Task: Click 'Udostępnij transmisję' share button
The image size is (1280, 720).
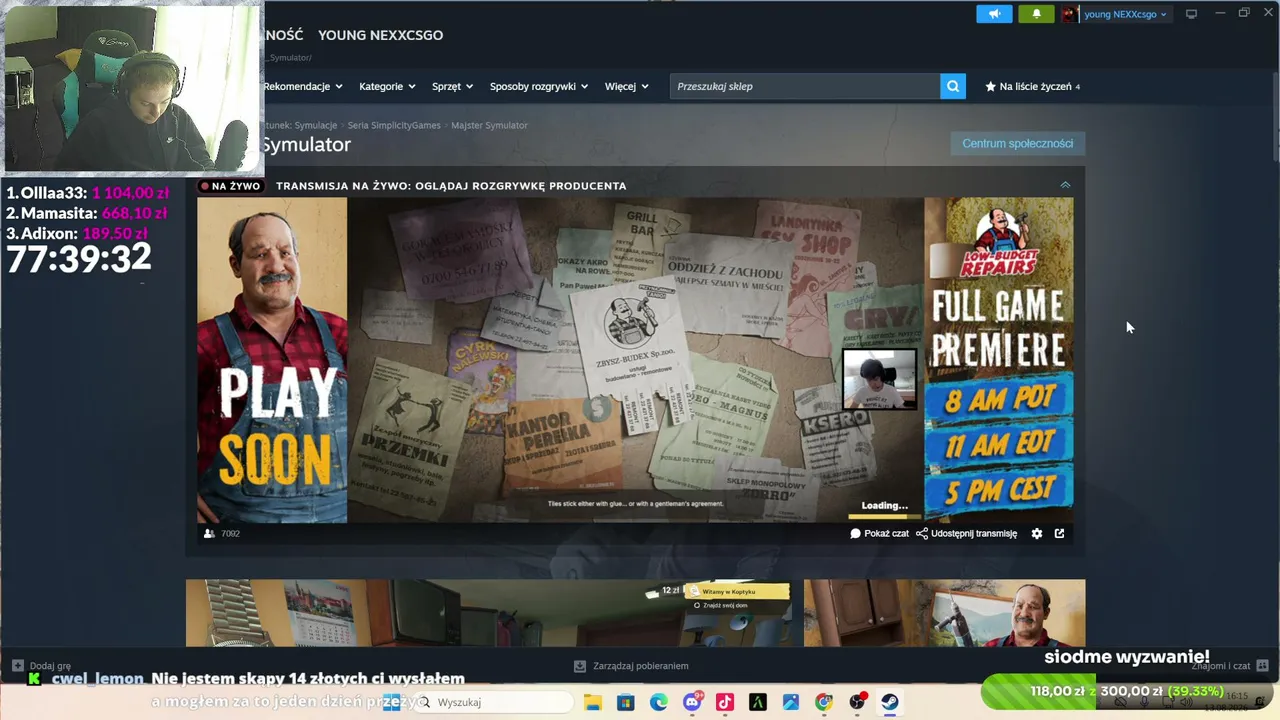Action: tap(966, 533)
